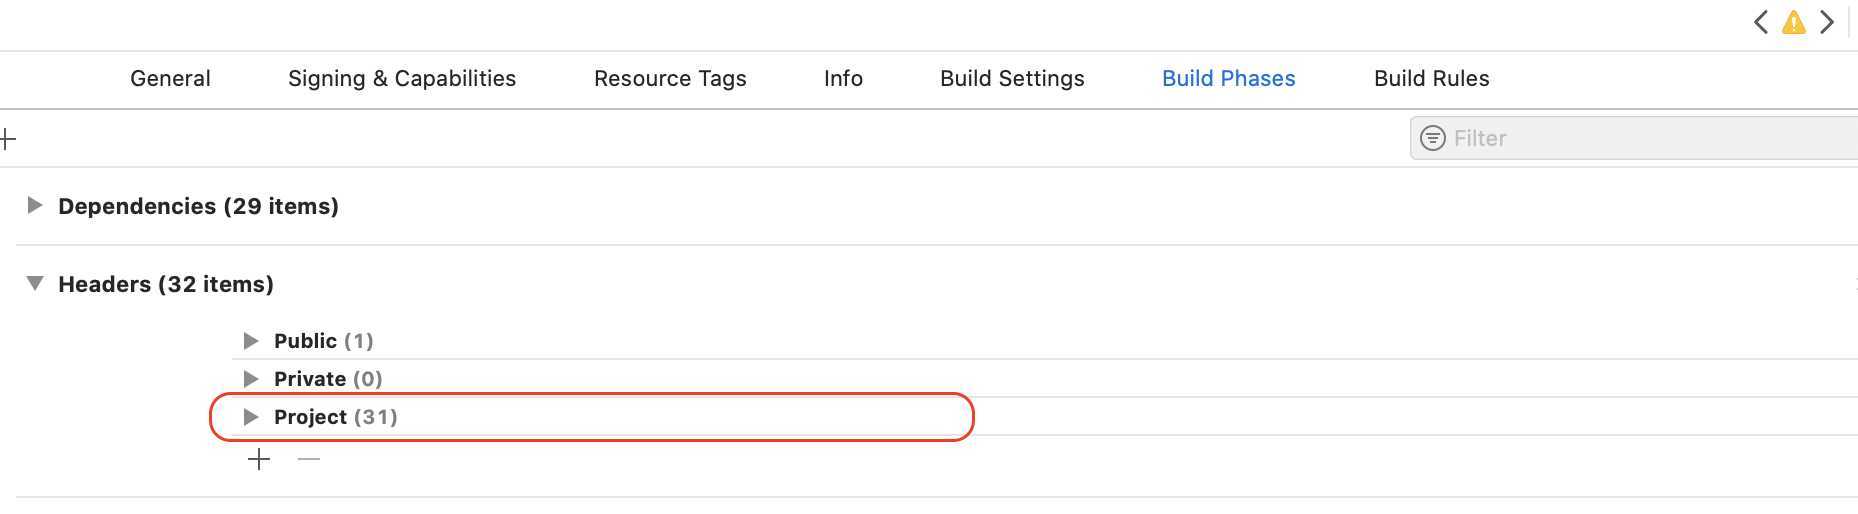Switch to the General tab
Image resolution: width=1858 pixels, height=514 pixels.
(x=170, y=78)
